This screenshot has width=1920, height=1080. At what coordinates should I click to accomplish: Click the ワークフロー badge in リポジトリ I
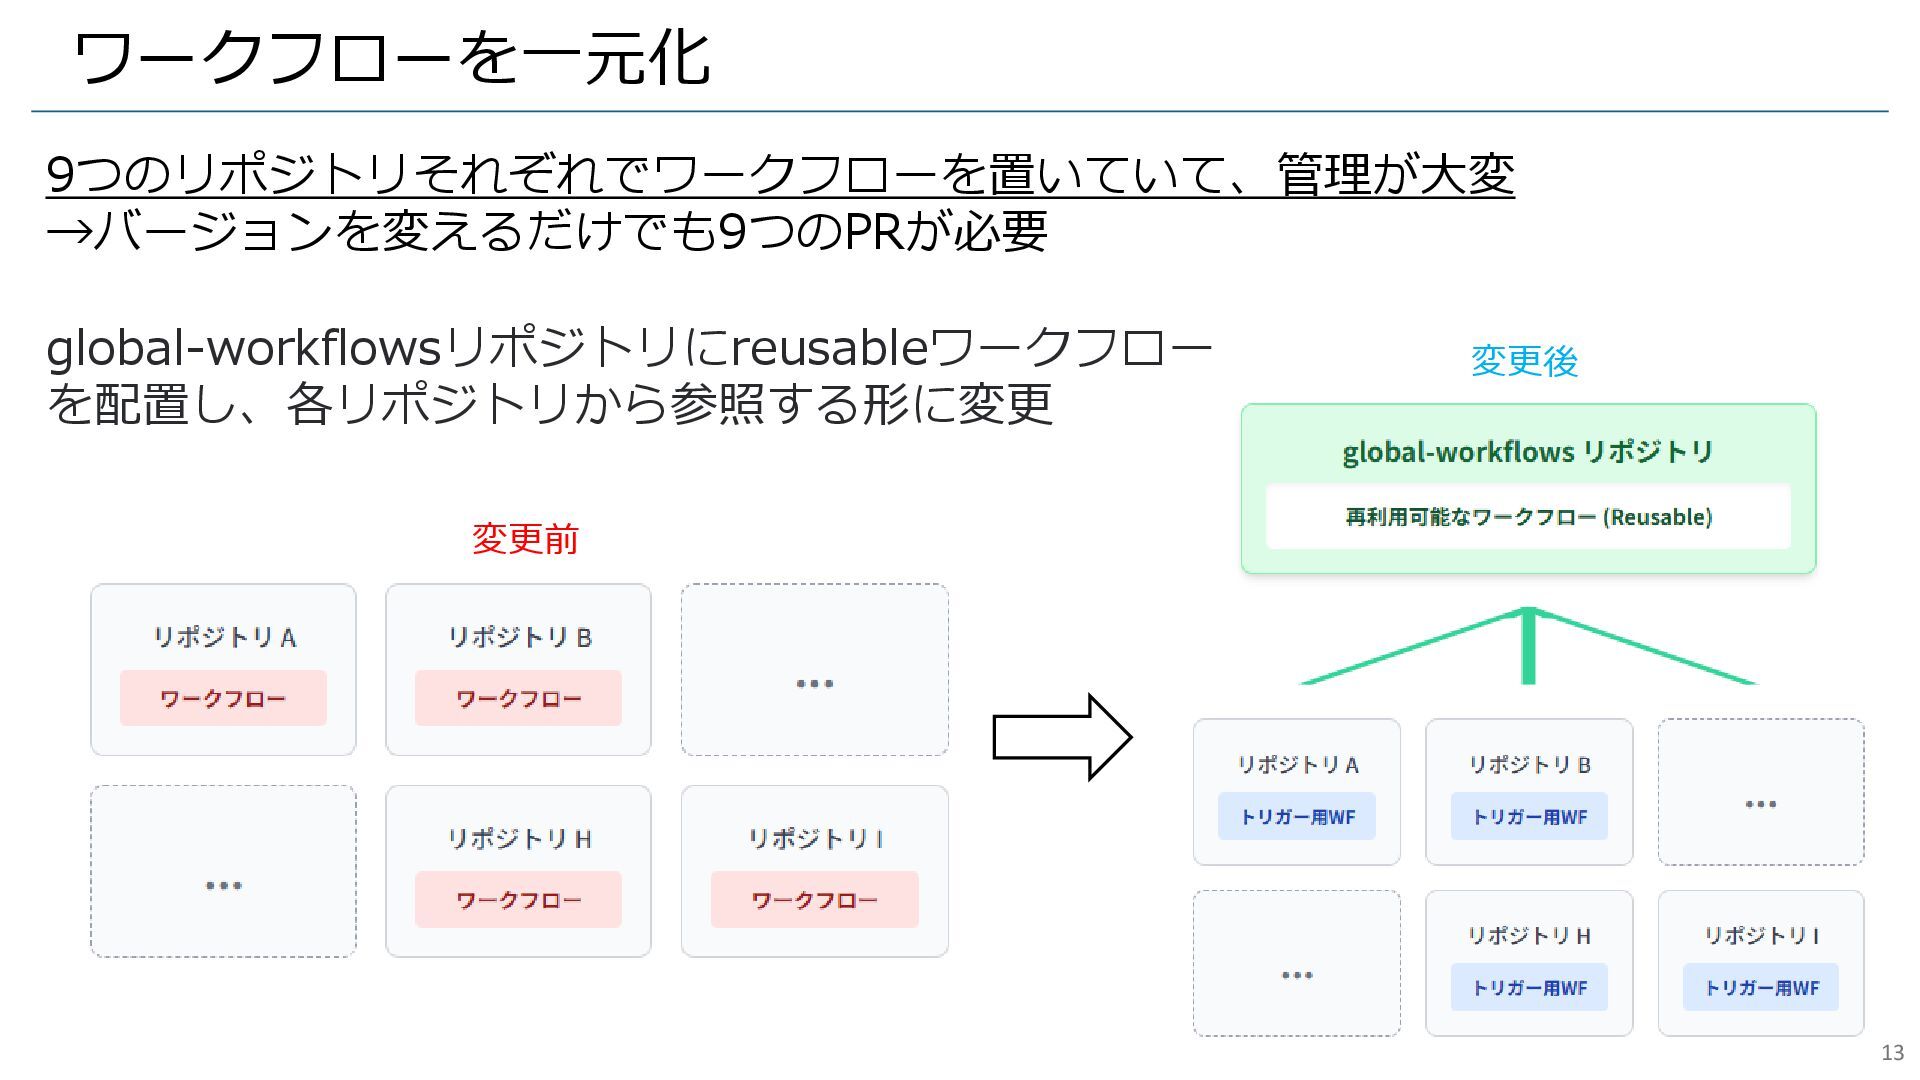(814, 899)
